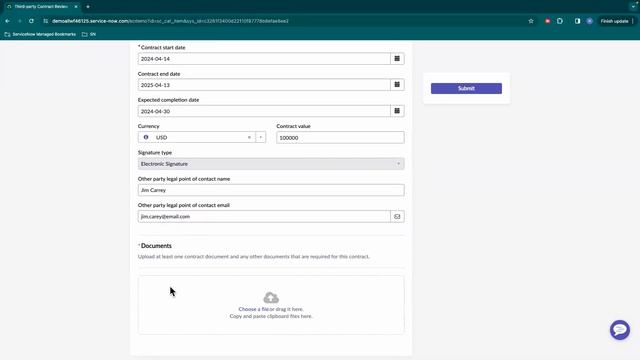This screenshot has height=360, width=640.
Task: Expand the tab search chevron at top right
Action: (x=633, y=7)
